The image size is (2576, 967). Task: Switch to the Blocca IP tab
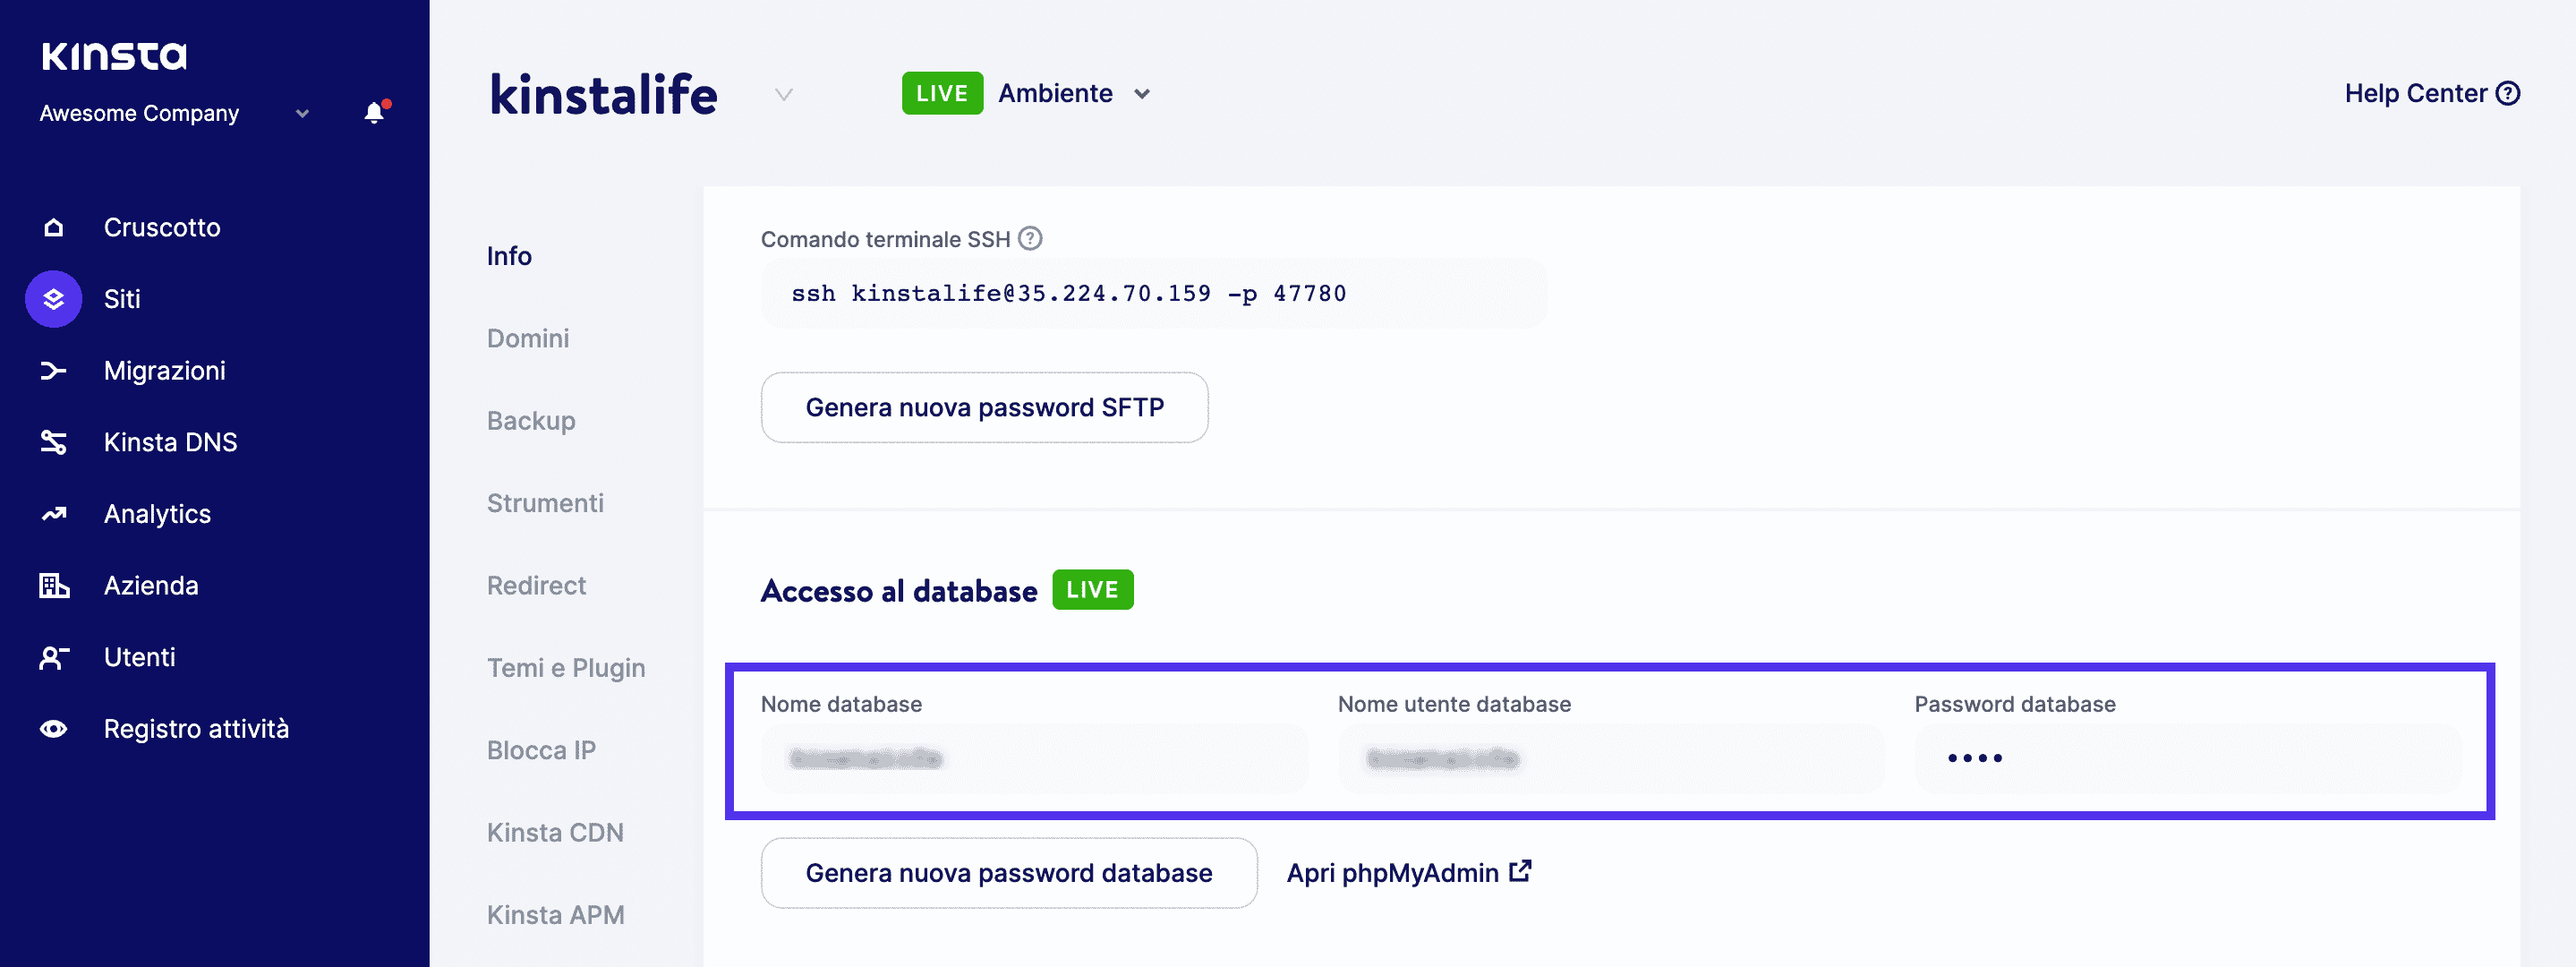(541, 750)
